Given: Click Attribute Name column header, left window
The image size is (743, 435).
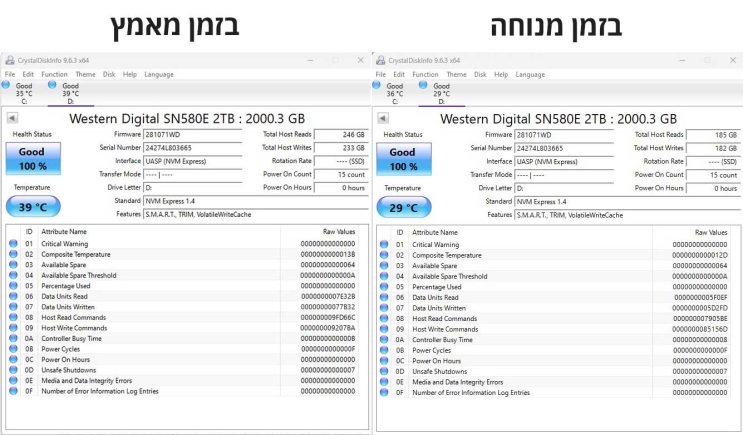Looking at the screenshot, I should click(64, 232).
